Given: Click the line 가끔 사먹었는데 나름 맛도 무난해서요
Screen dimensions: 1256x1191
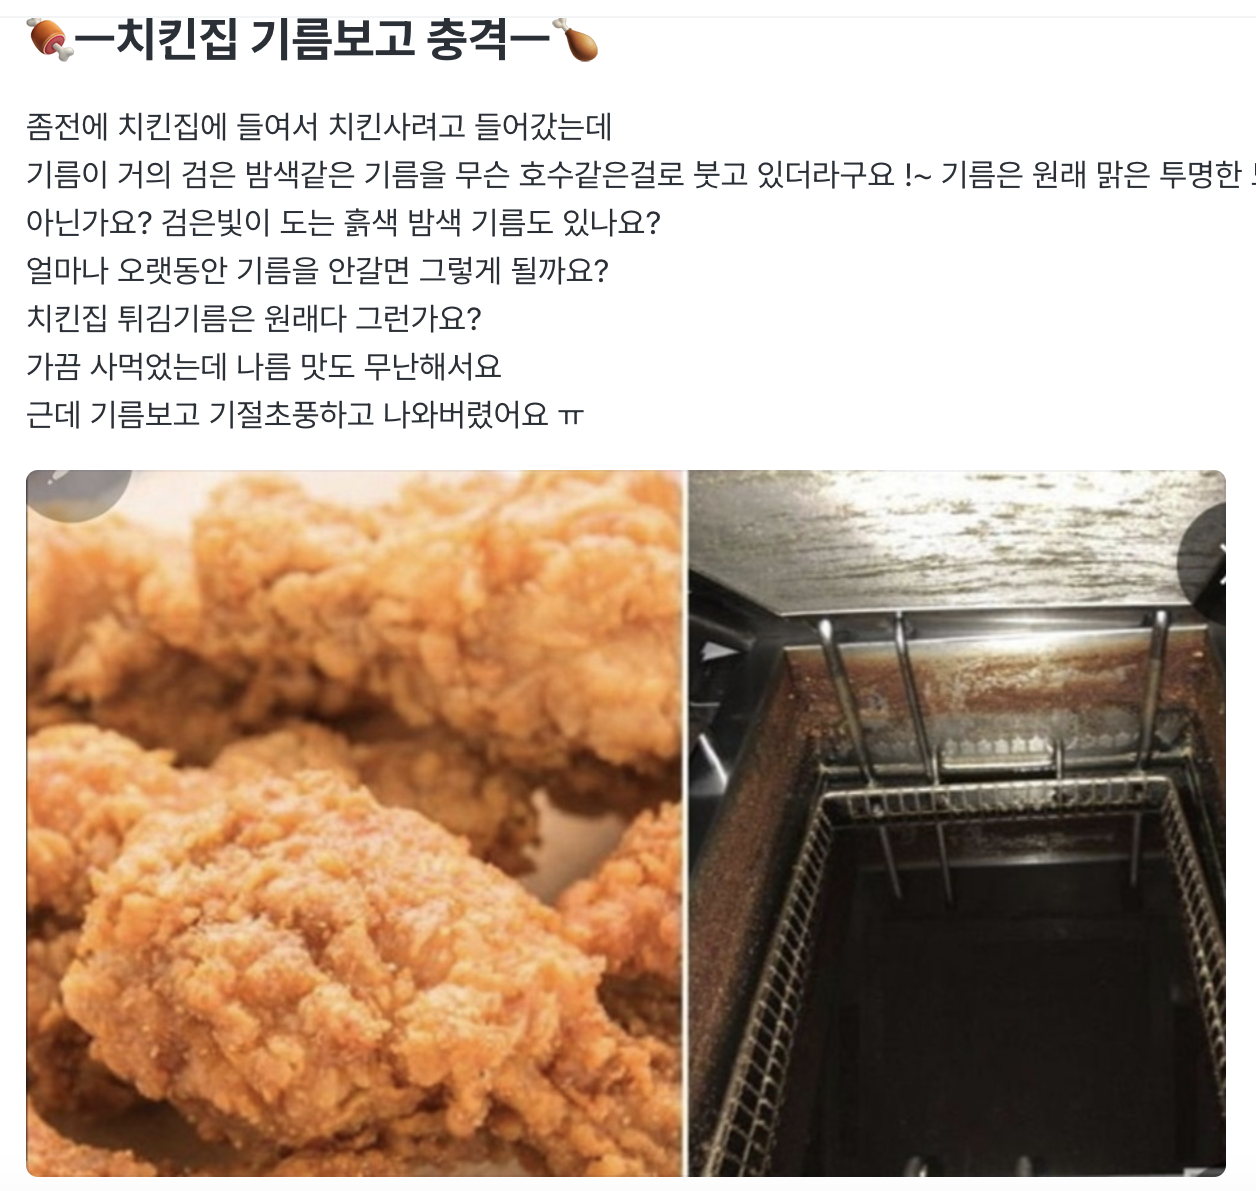Looking at the screenshot, I should (264, 367).
